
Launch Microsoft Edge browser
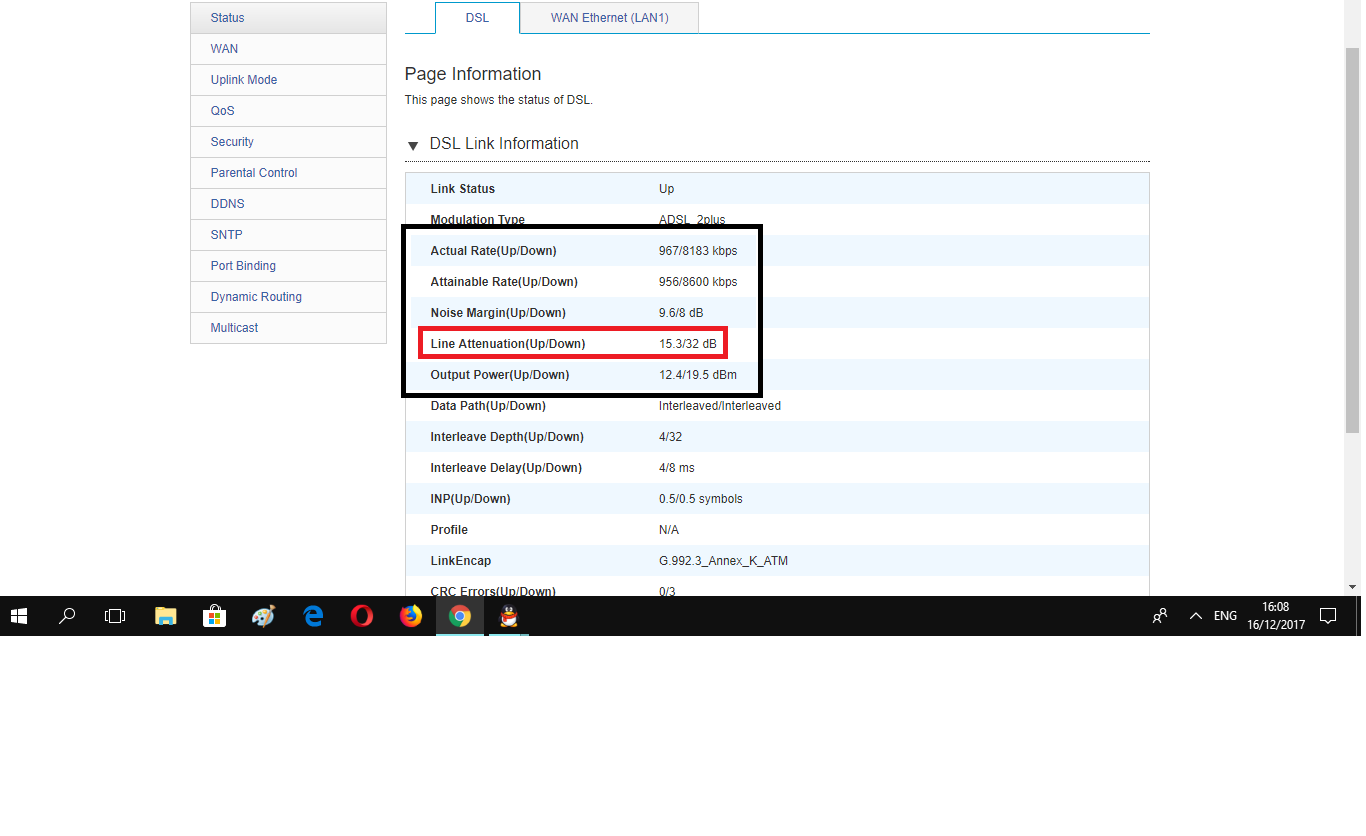click(313, 616)
